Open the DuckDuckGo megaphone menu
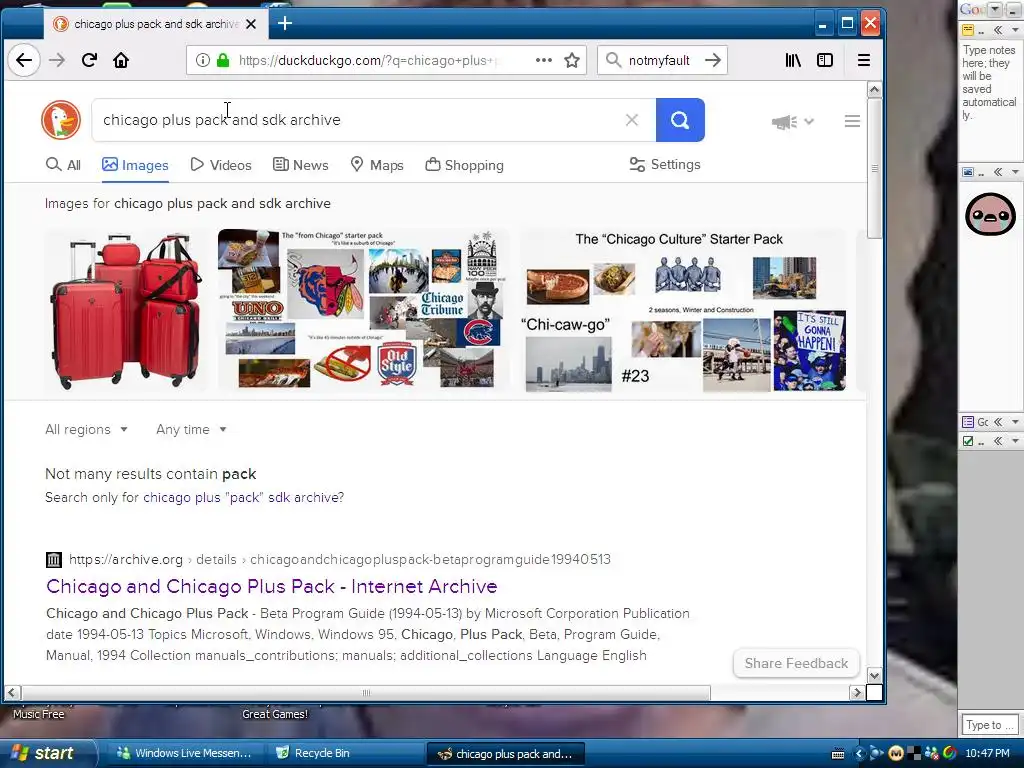Screen dimensions: 1024x768 793,121
